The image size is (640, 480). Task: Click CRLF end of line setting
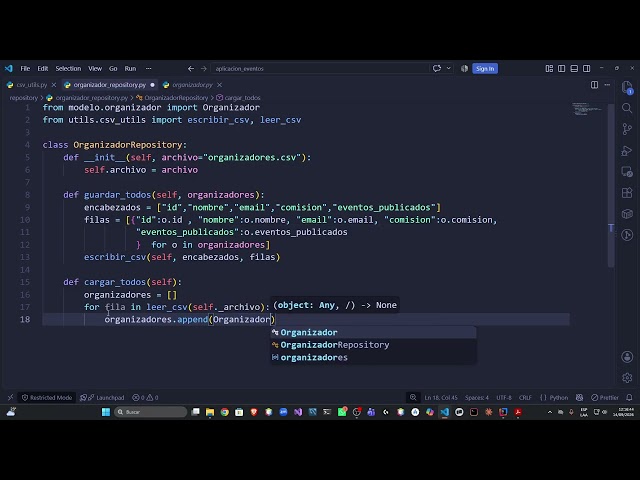[525, 398]
